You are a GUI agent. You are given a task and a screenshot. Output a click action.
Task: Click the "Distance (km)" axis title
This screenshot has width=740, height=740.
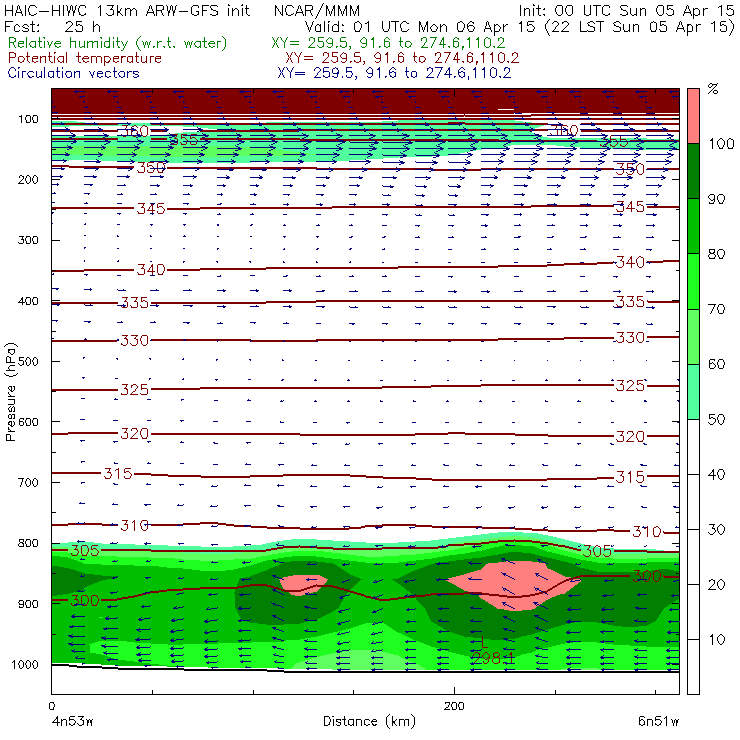click(369, 721)
